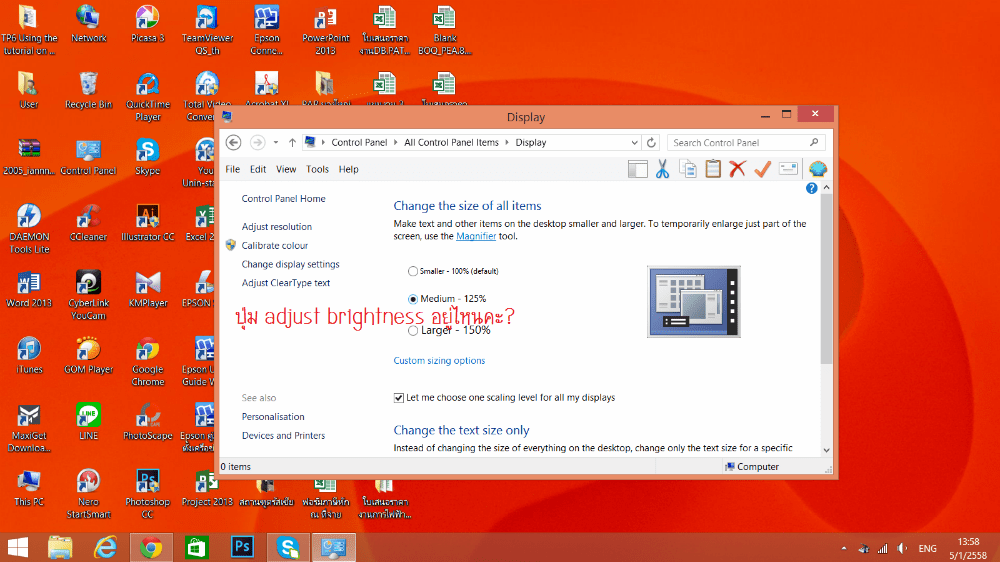Click the Forward navigation arrow
Screen dimensions: 1000x562
click(x=257, y=142)
